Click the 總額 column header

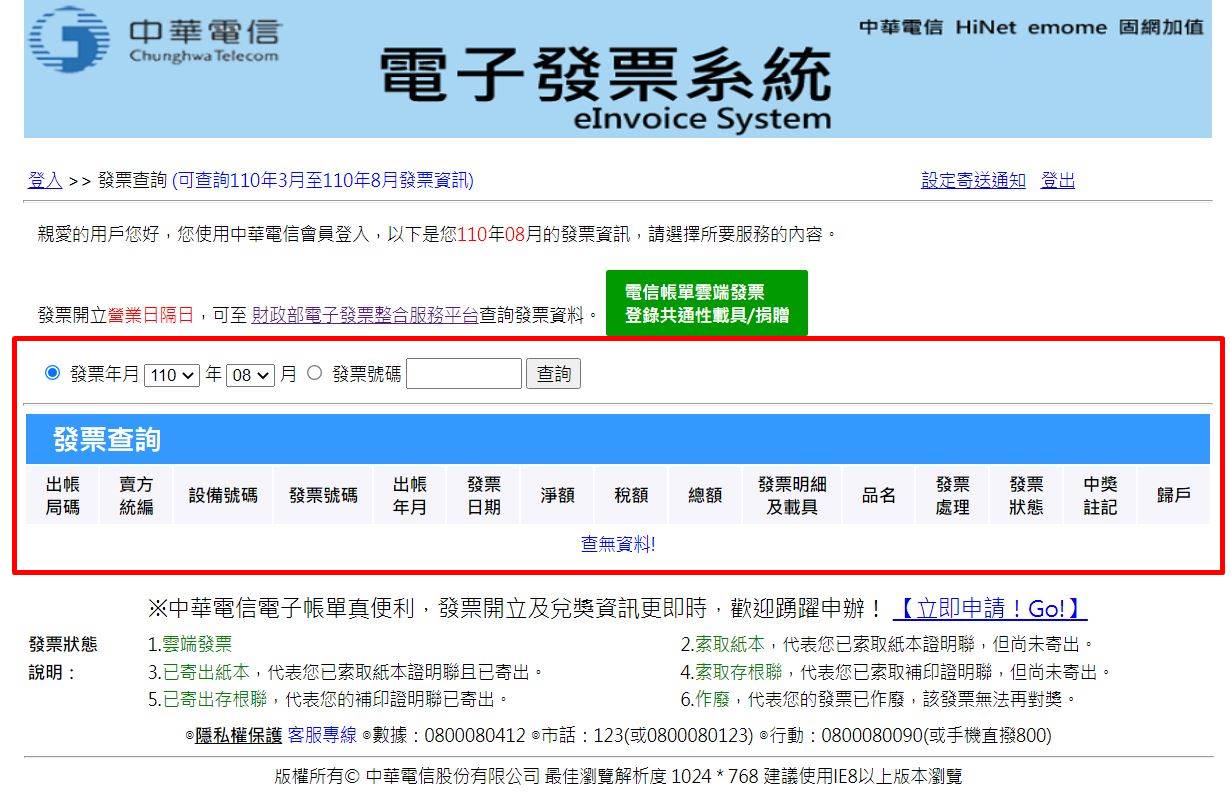tap(705, 495)
